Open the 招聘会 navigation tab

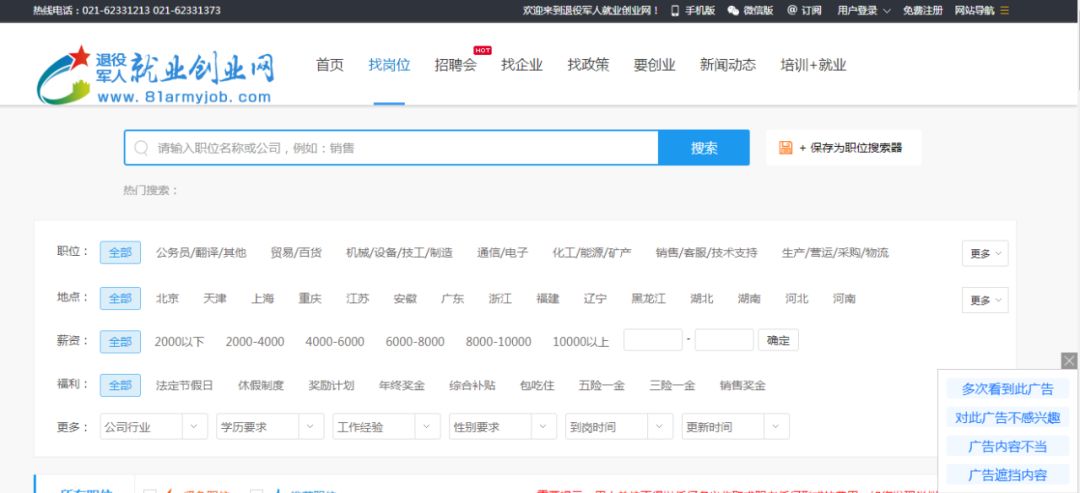455,65
